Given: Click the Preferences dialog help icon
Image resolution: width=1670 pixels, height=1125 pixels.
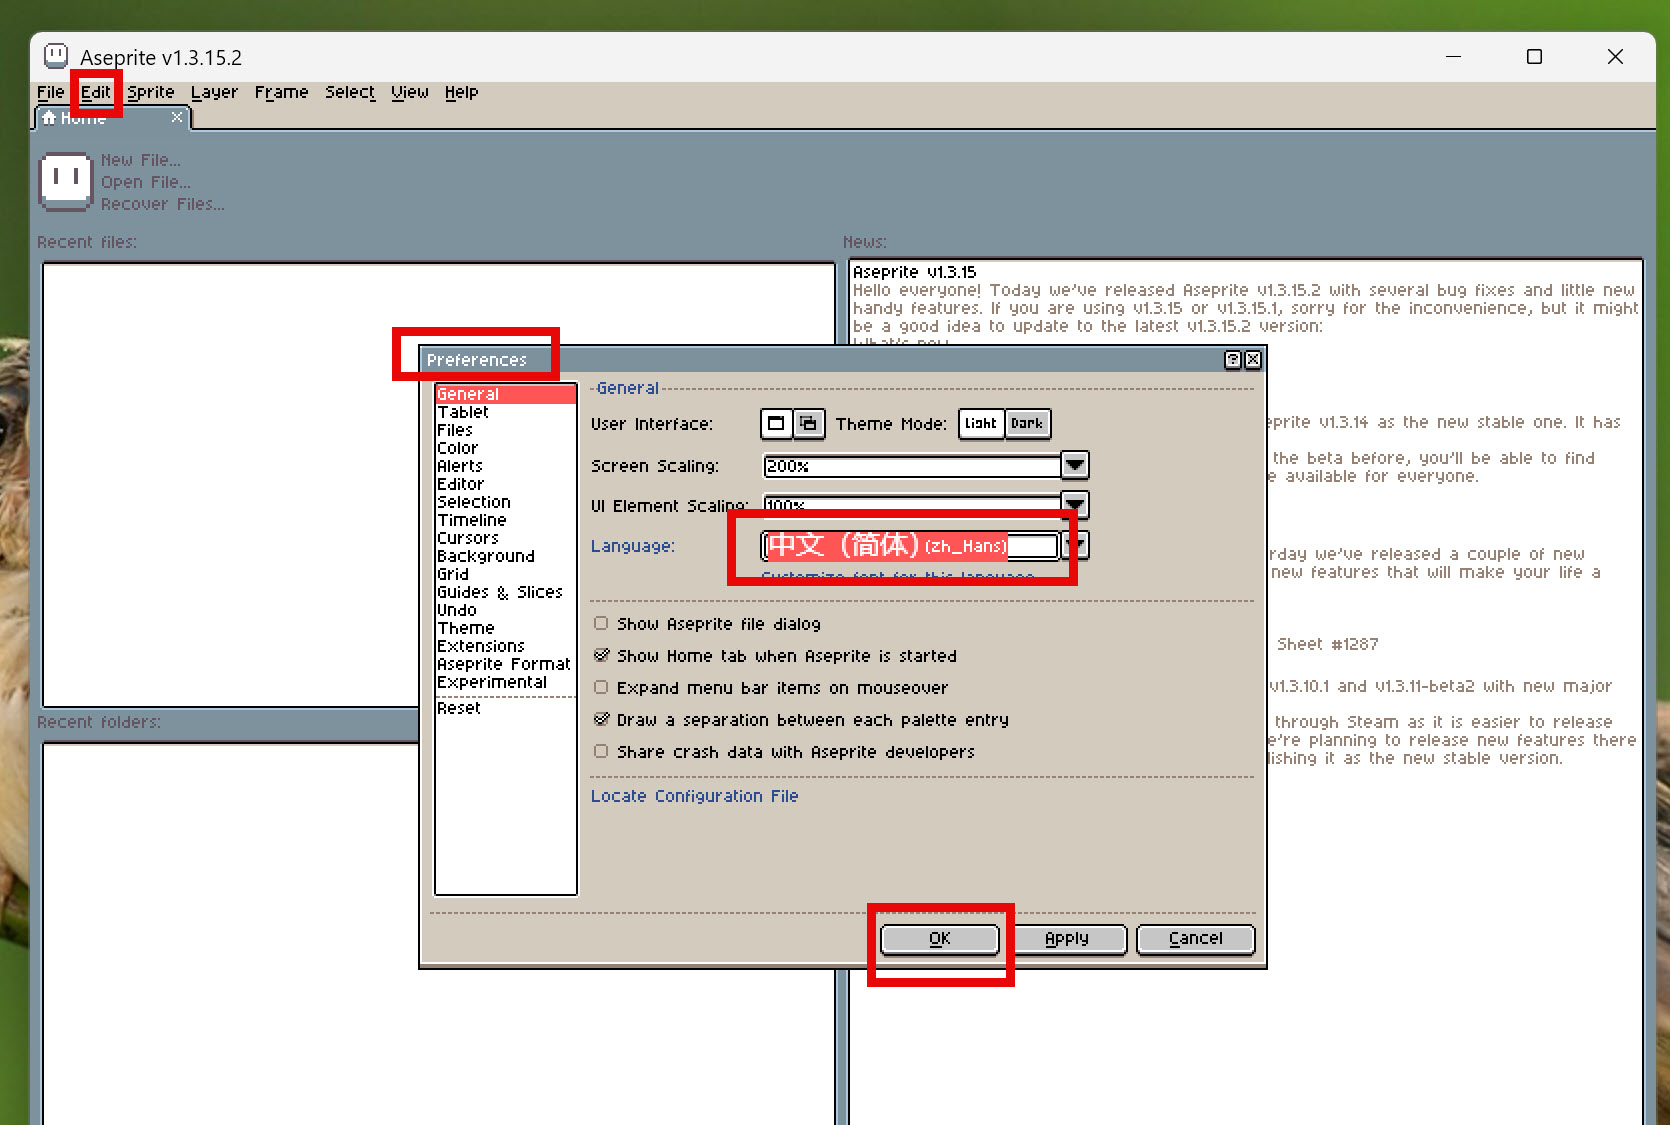Looking at the screenshot, I should (x=1233, y=360).
